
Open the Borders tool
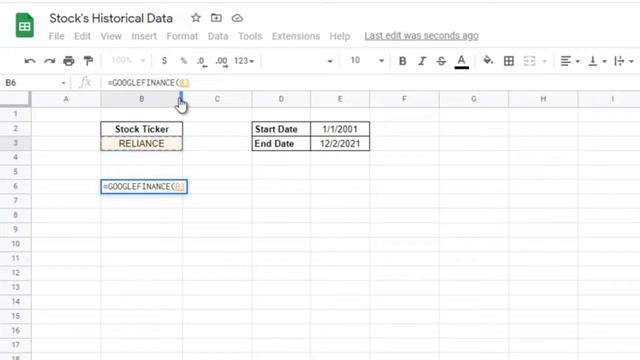pos(509,61)
